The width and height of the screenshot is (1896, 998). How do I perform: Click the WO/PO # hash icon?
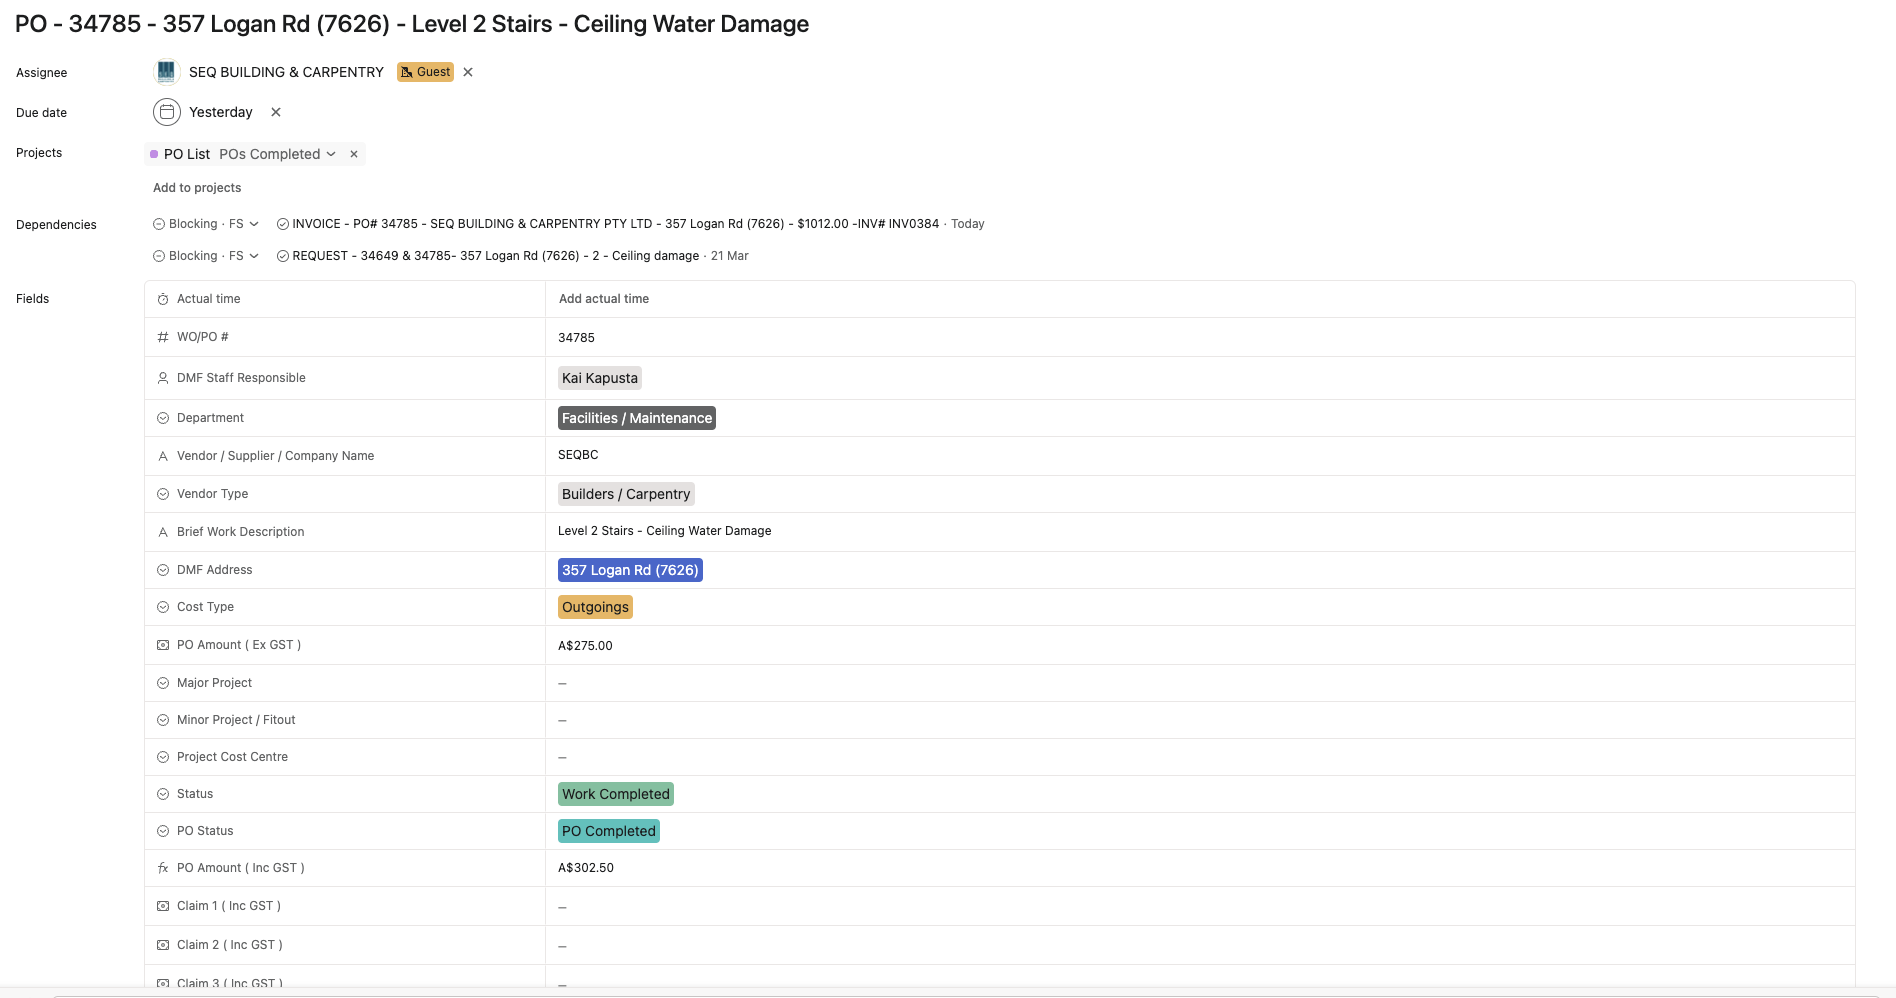point(163,337)
